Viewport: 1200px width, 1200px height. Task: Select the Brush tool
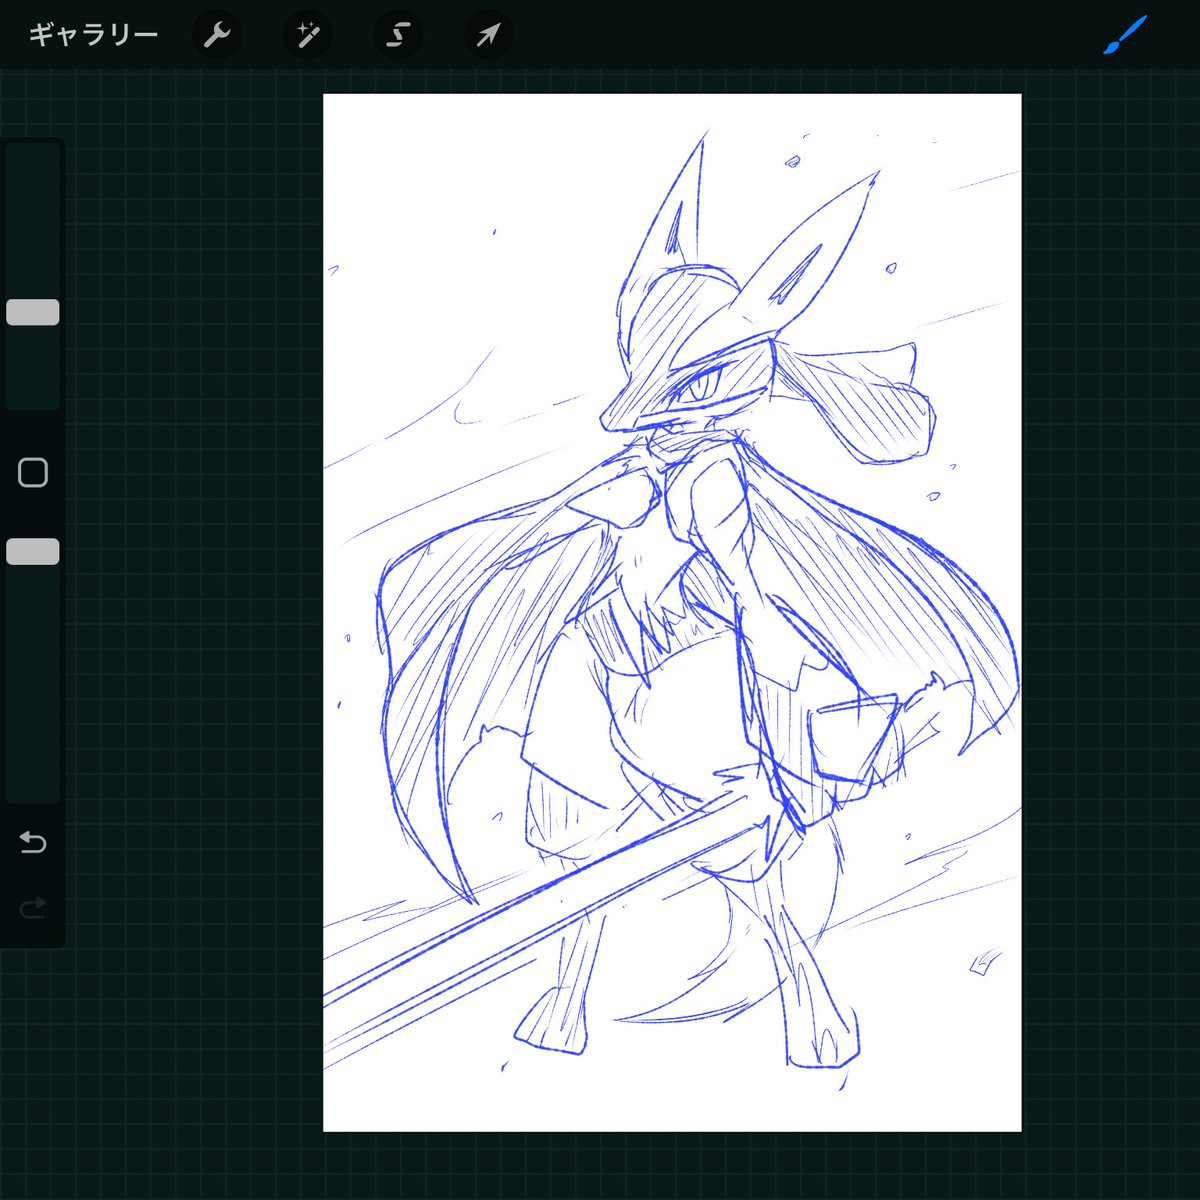(1125, 36)
